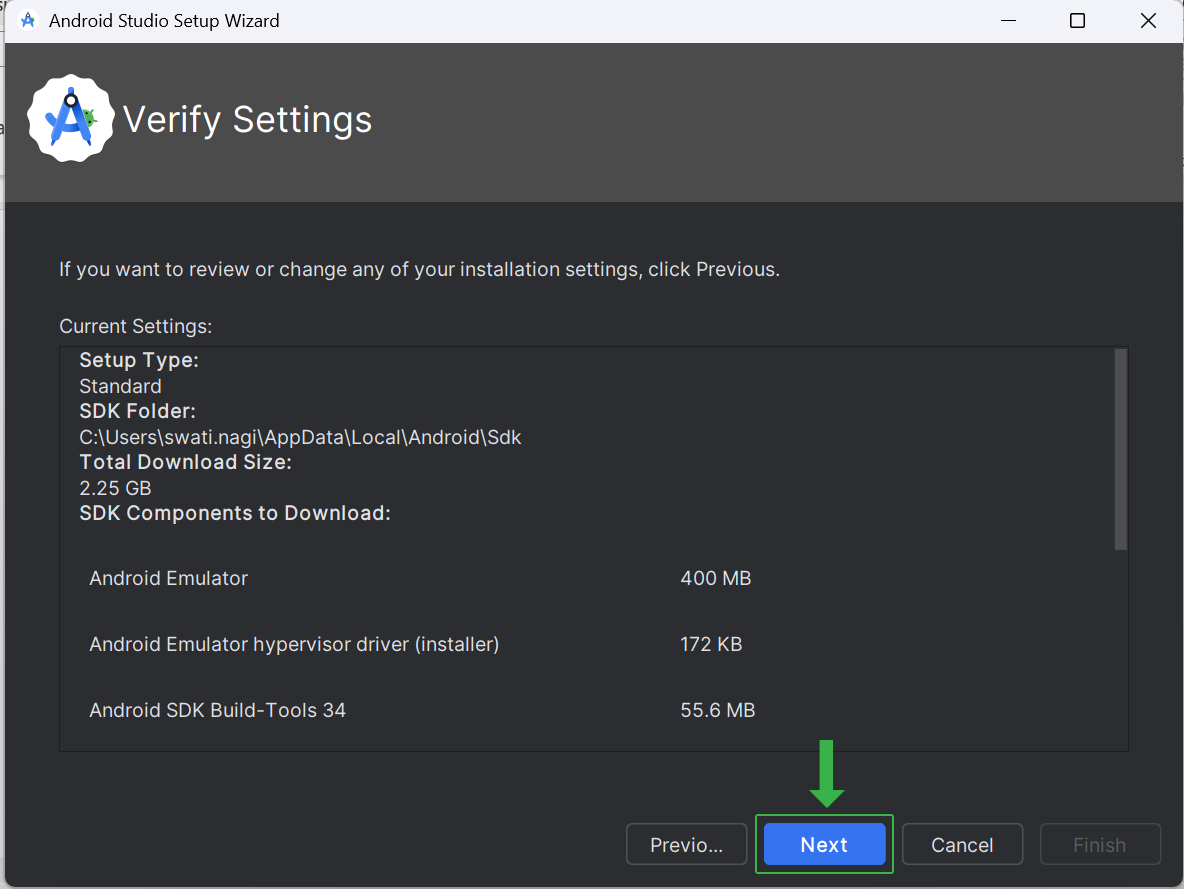Image resolution: width=1184 pixels, height=889 pixels.
Task: Go back with the Previous button
Action: (x=686, y=844)
